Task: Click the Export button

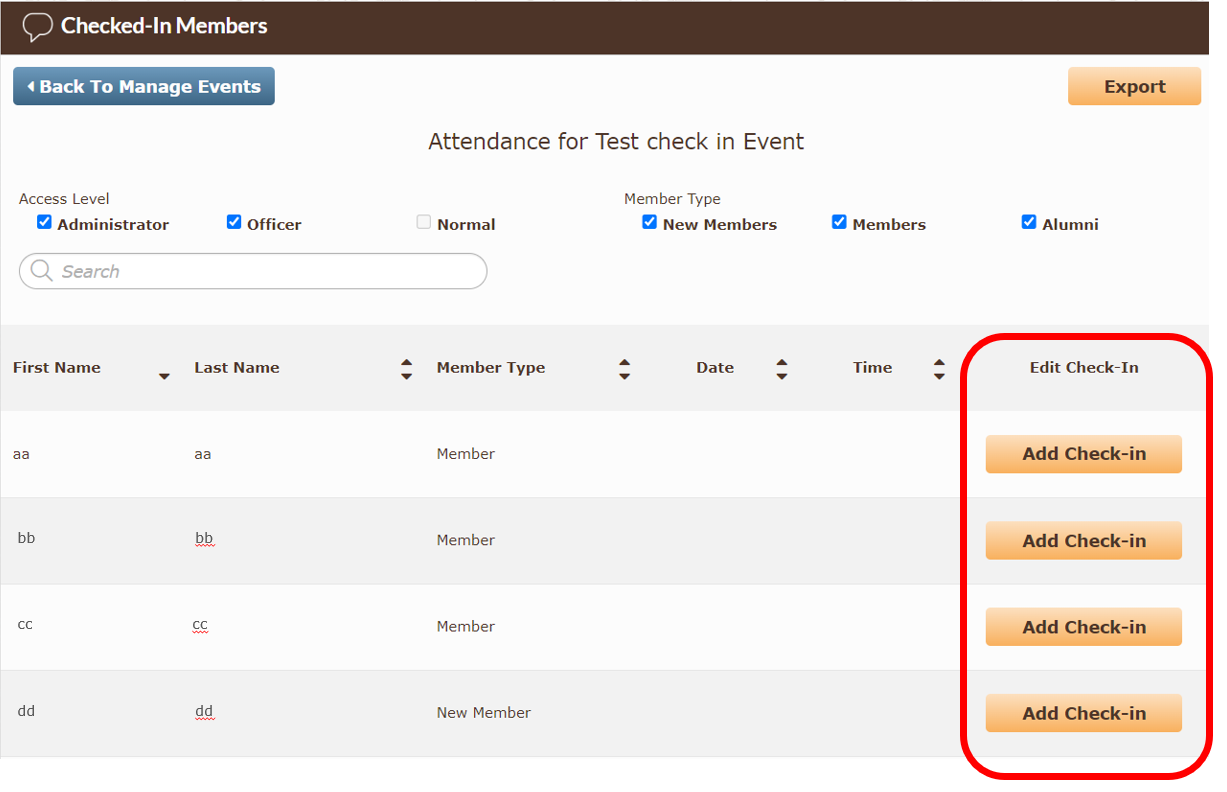Action: click(1134, 86)
